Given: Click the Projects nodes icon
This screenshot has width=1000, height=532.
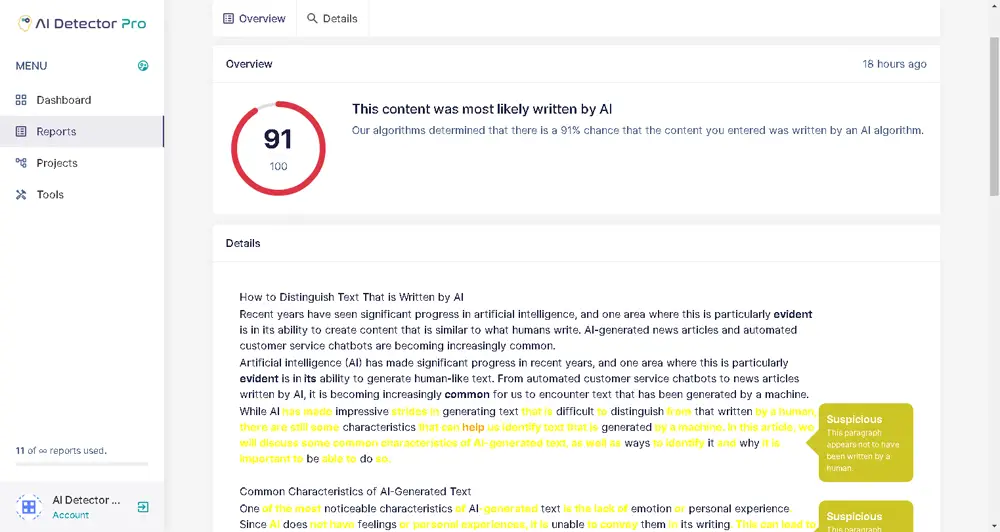Looking at the screenshot, I should [21, 163].
